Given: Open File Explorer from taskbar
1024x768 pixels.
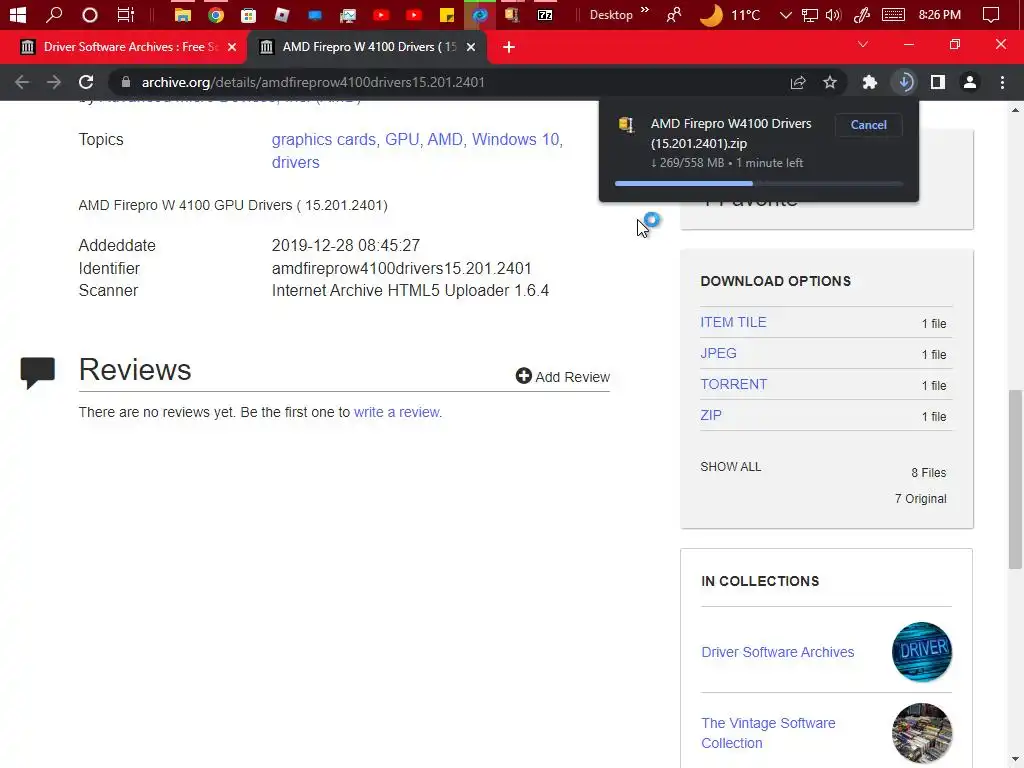Looking at the screenshot, I should pyautogui.click(x=182, y=14).
